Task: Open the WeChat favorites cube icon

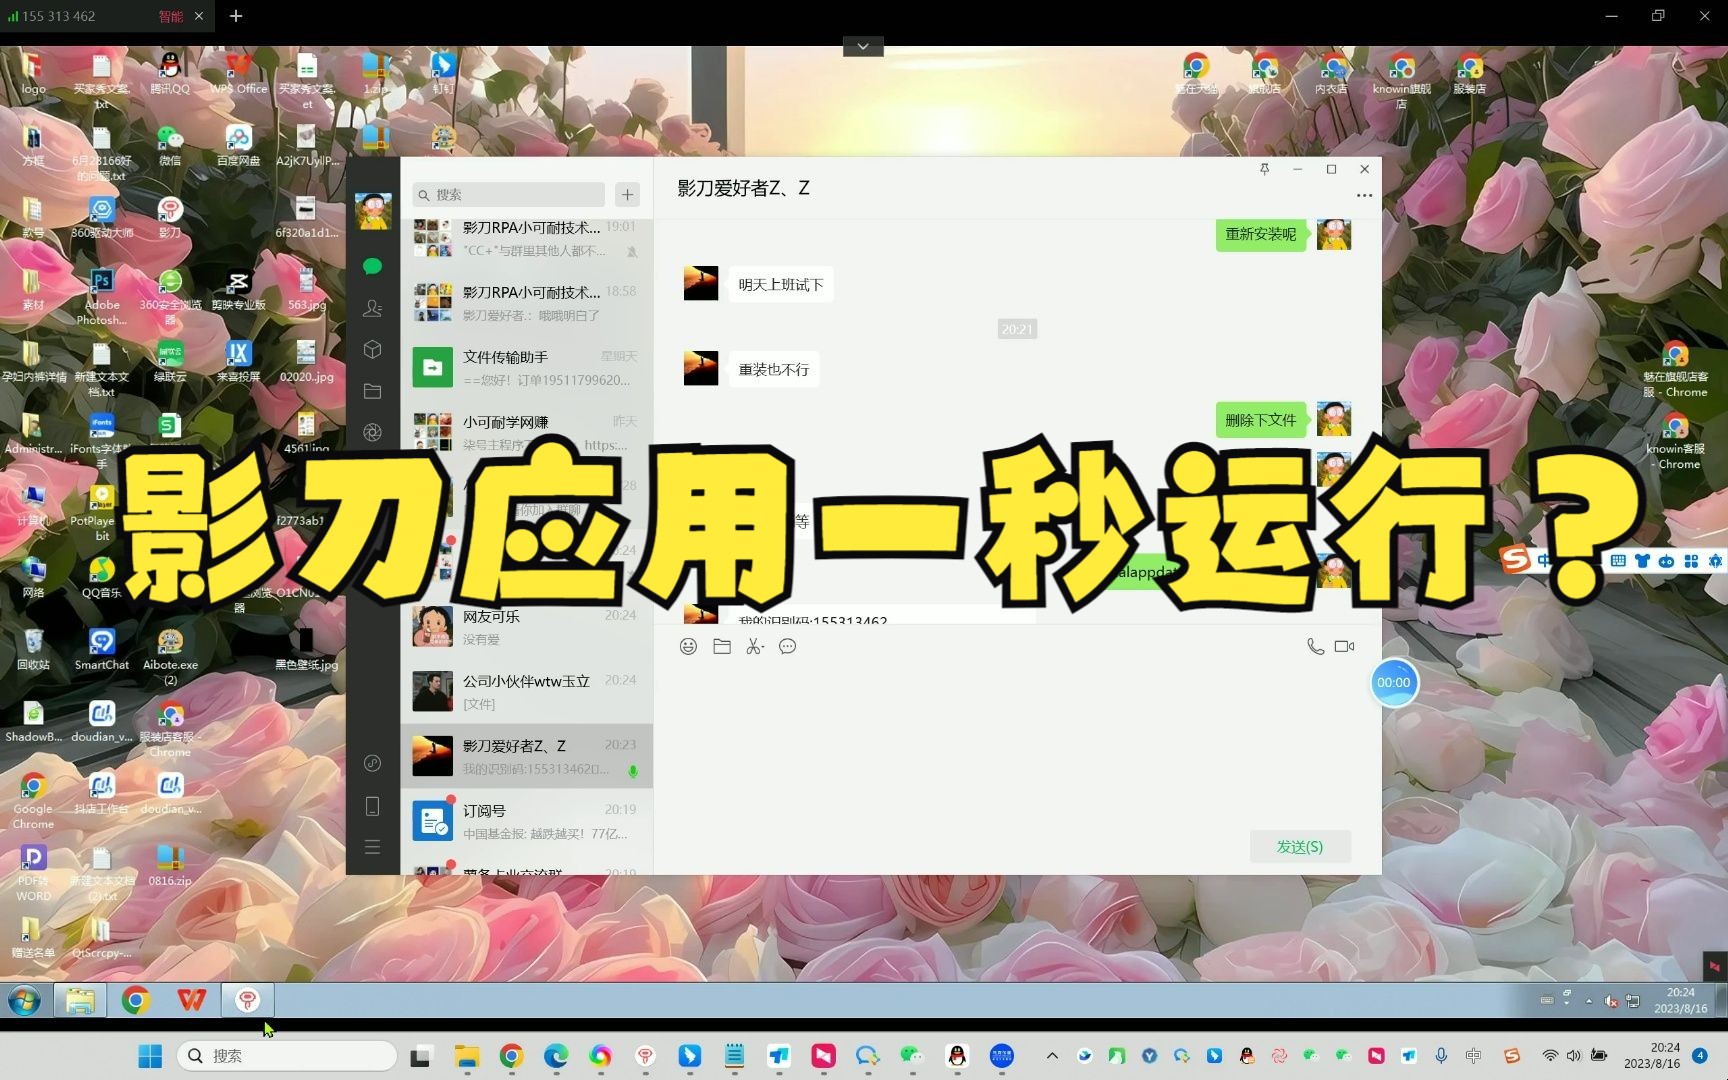Action: coord(372,349)
